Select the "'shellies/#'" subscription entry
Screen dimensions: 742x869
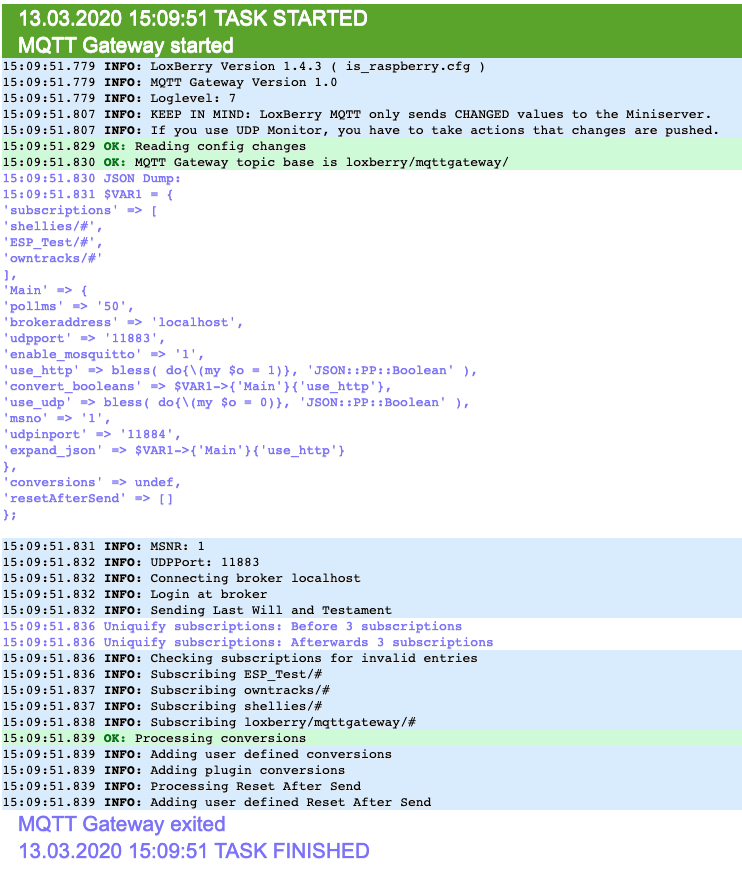53,227
